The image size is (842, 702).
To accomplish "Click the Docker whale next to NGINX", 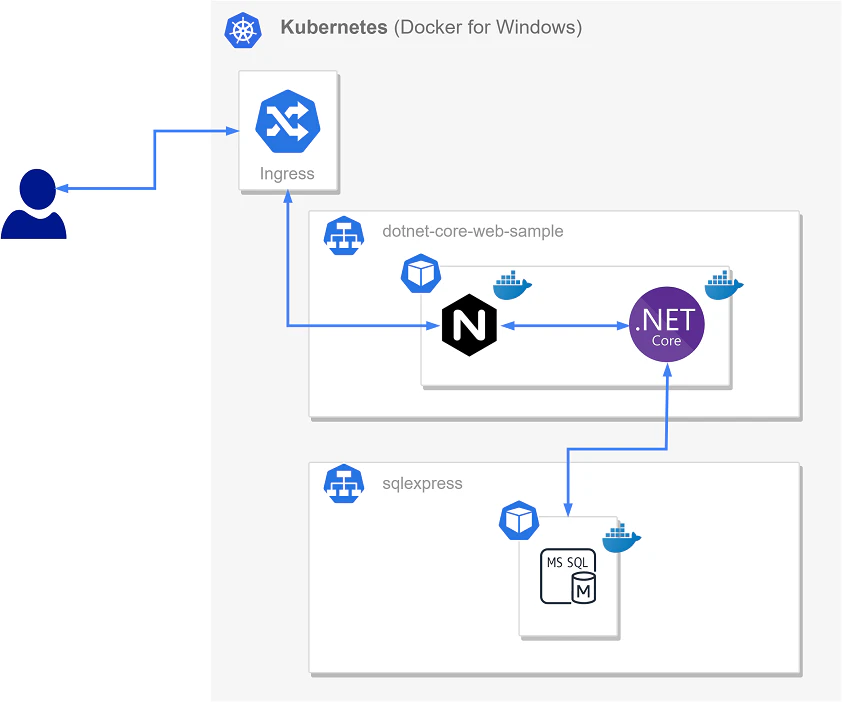I will 512,285.
